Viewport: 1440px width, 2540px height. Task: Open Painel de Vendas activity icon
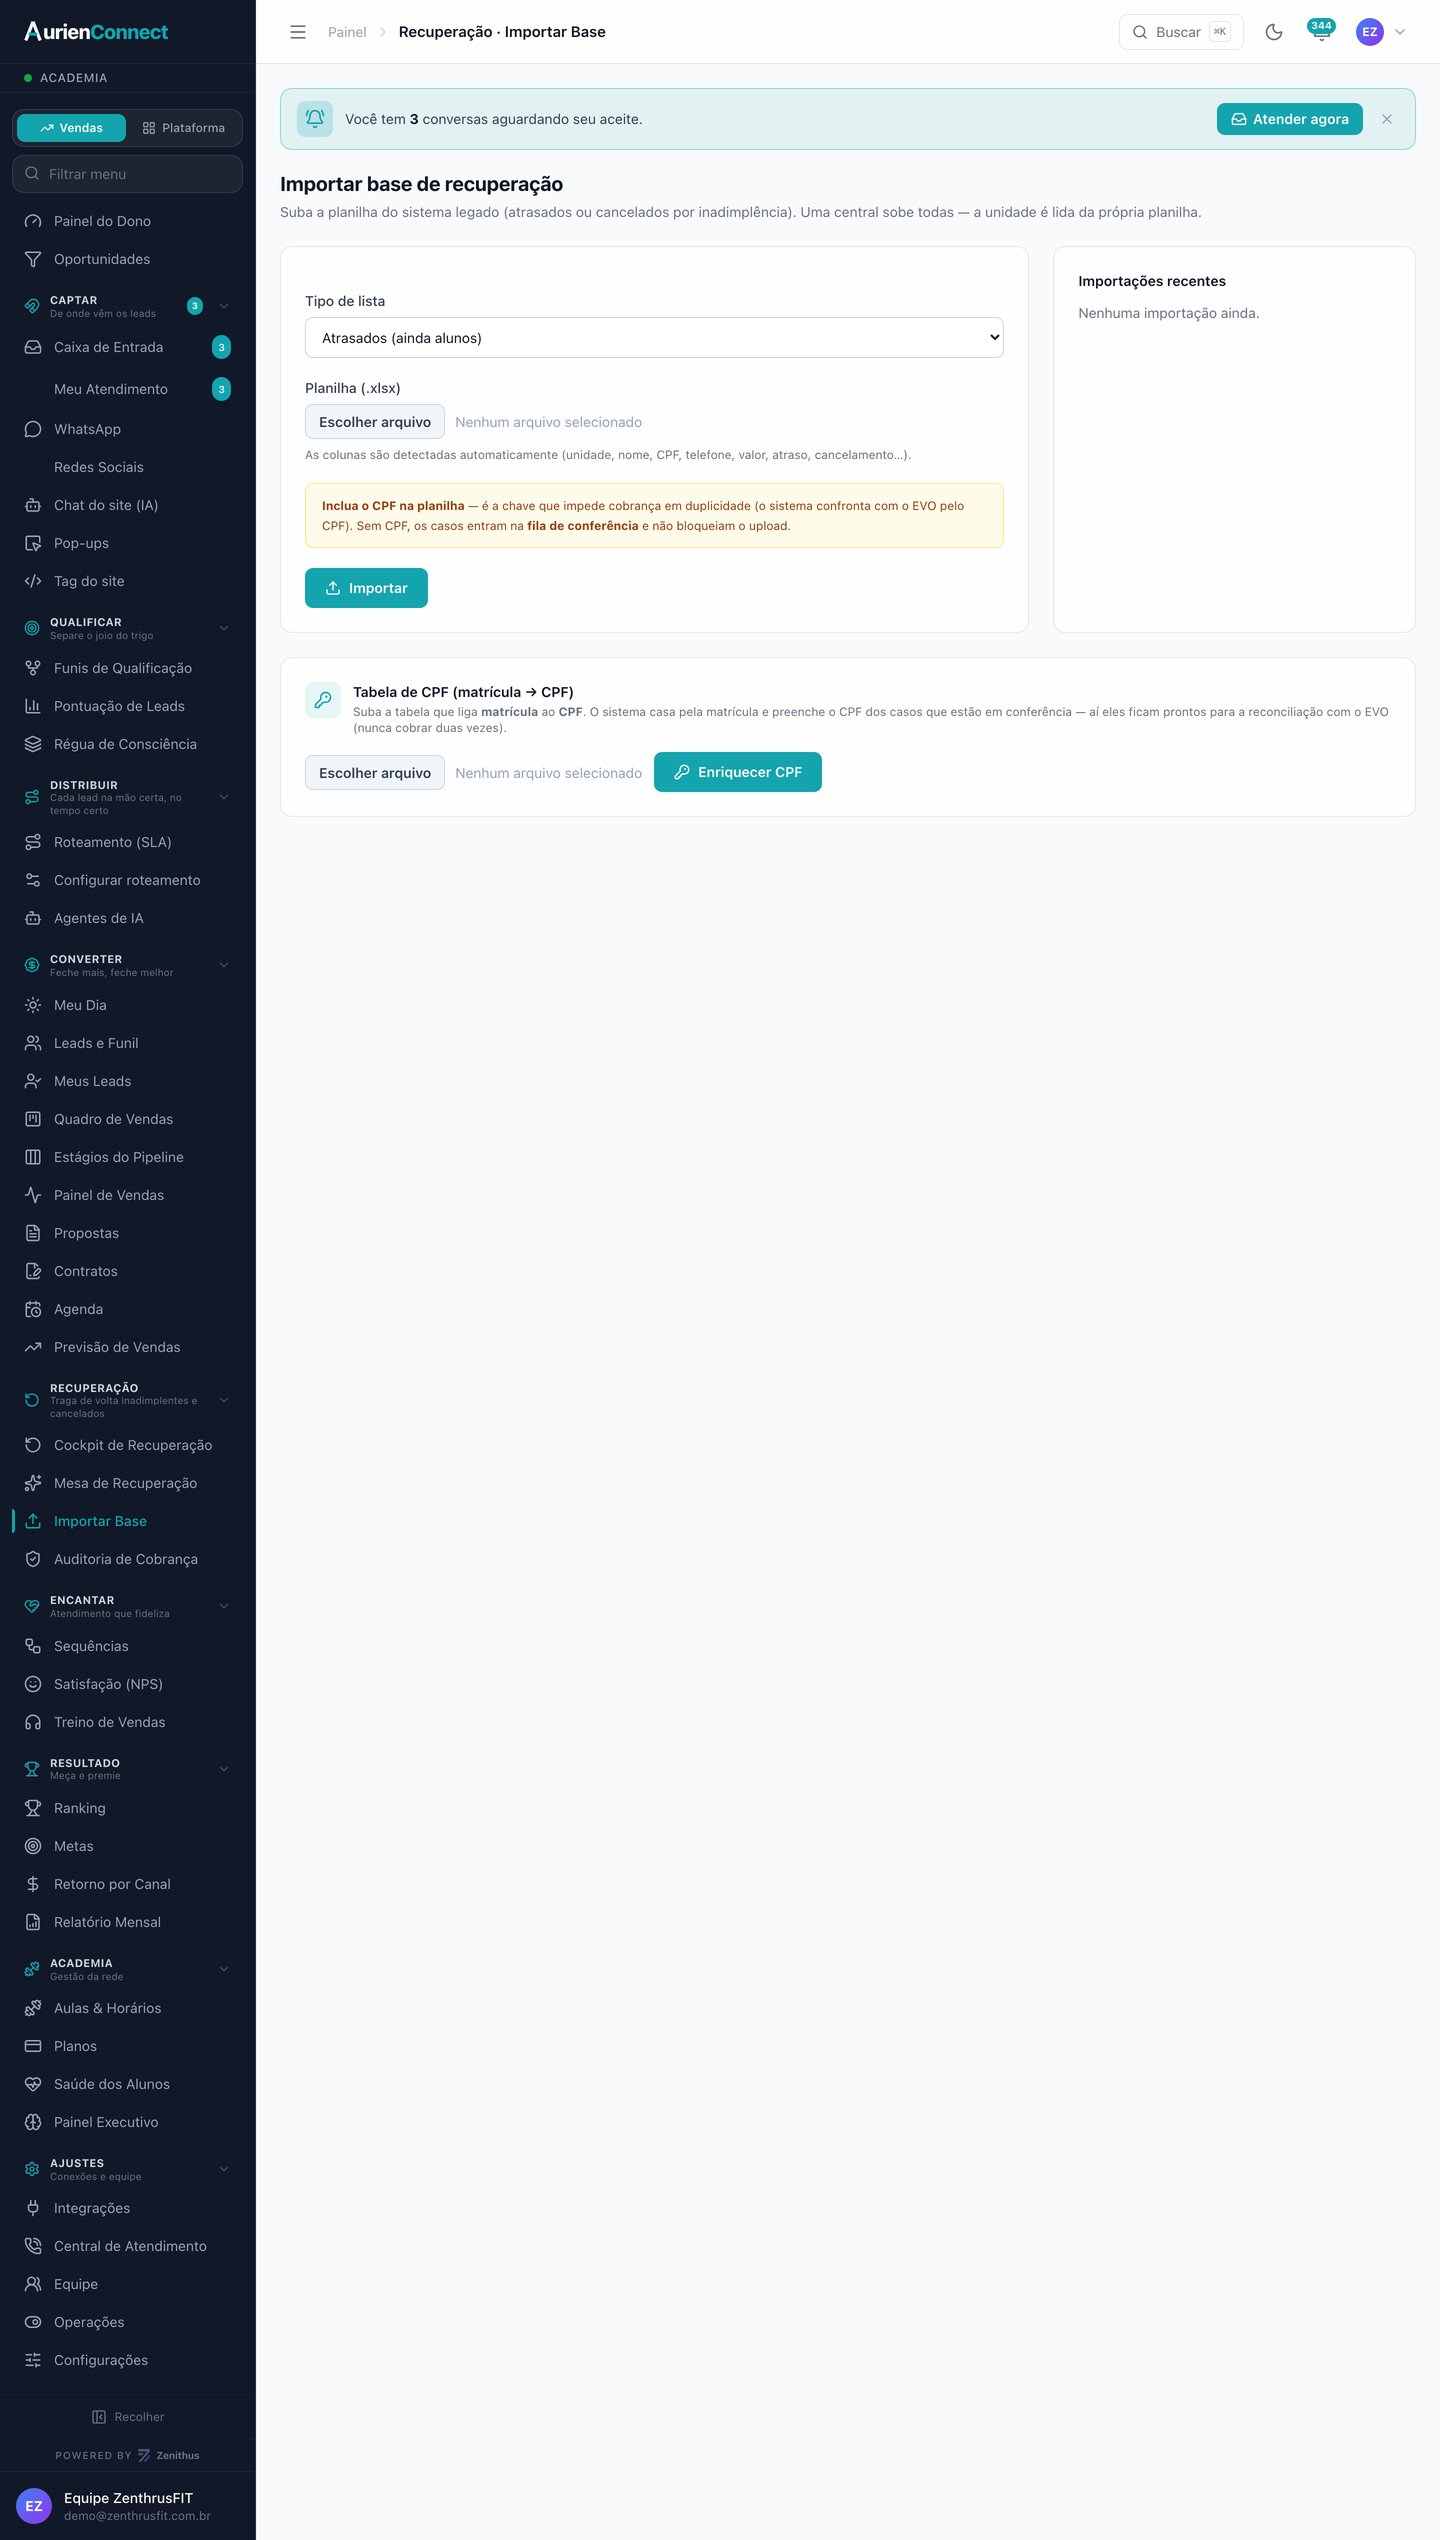tap(33, 1195)
